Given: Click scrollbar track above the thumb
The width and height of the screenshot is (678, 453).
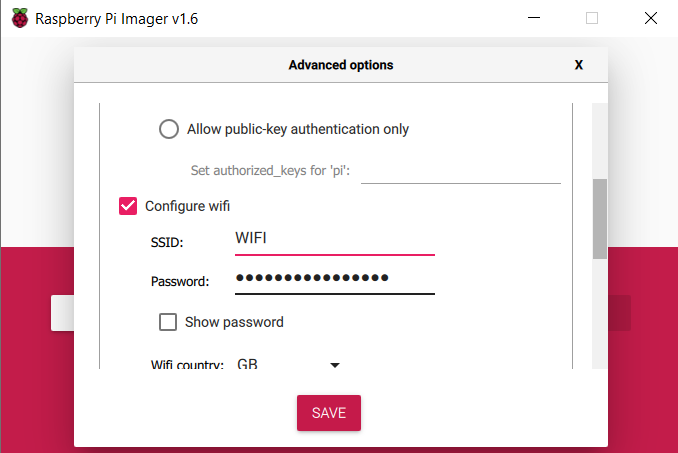Looking at the screenshot, I should 600,140.
